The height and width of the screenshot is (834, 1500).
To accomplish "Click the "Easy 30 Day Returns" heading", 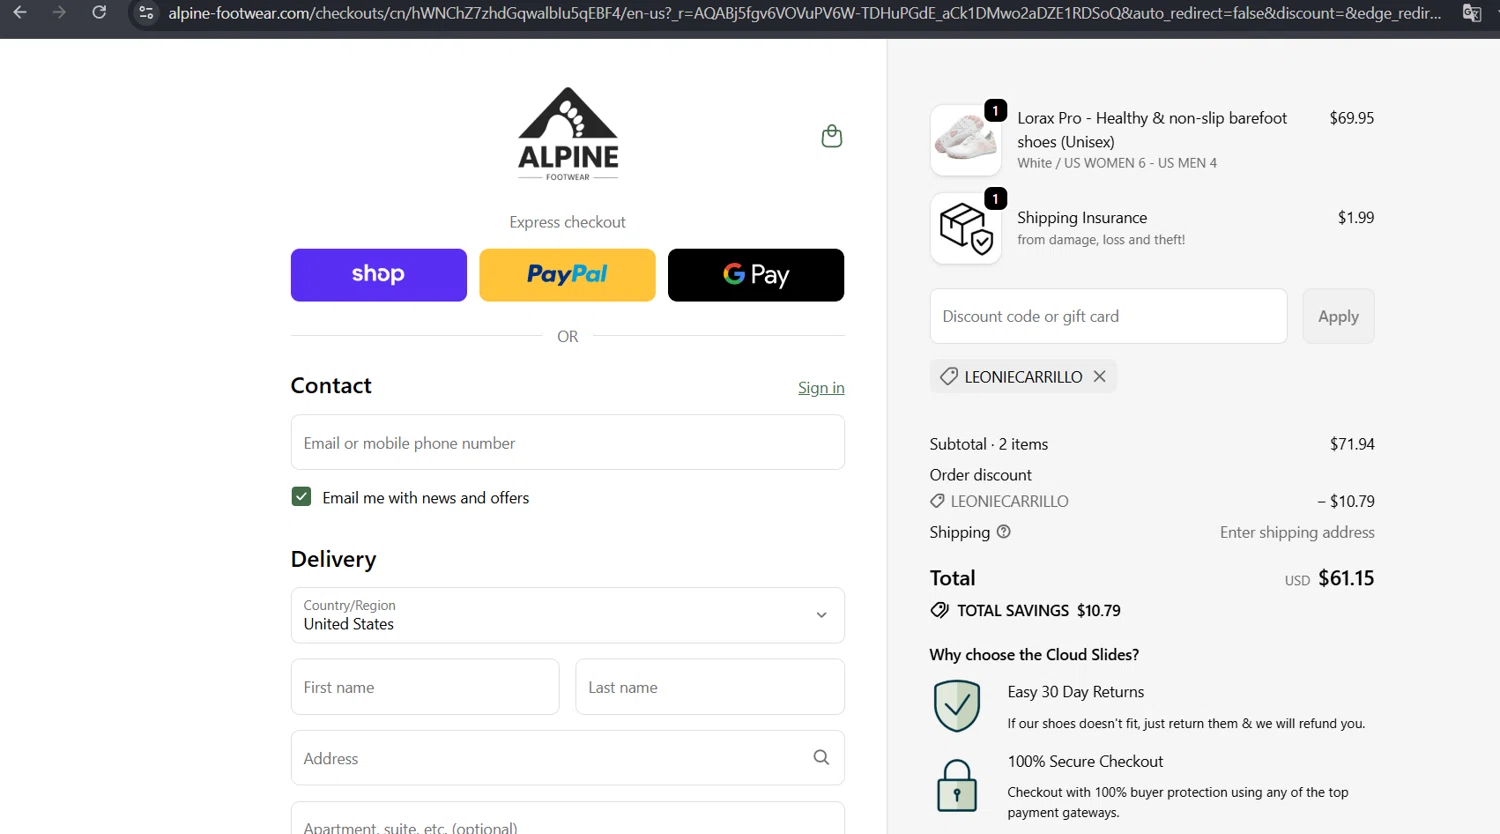I will click(x=1076, y=692).
